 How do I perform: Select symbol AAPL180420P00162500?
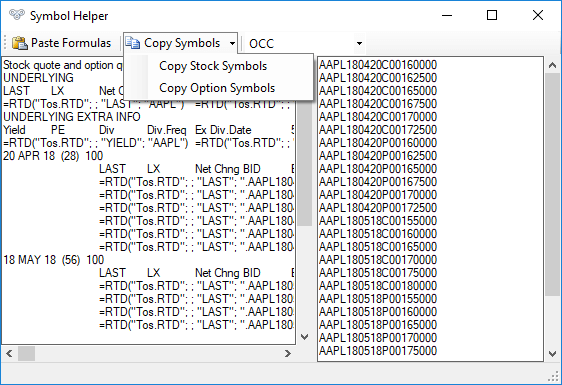pos(378,156)
